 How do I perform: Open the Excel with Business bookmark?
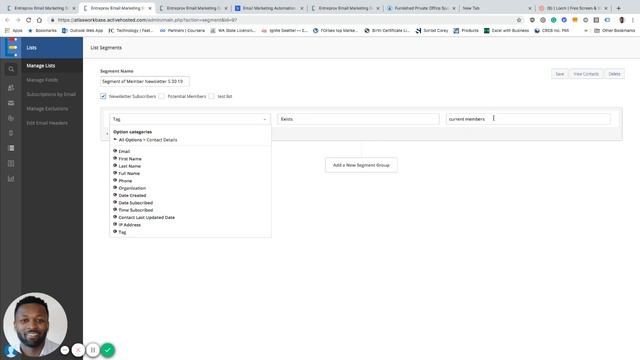[x=506, y=31]
